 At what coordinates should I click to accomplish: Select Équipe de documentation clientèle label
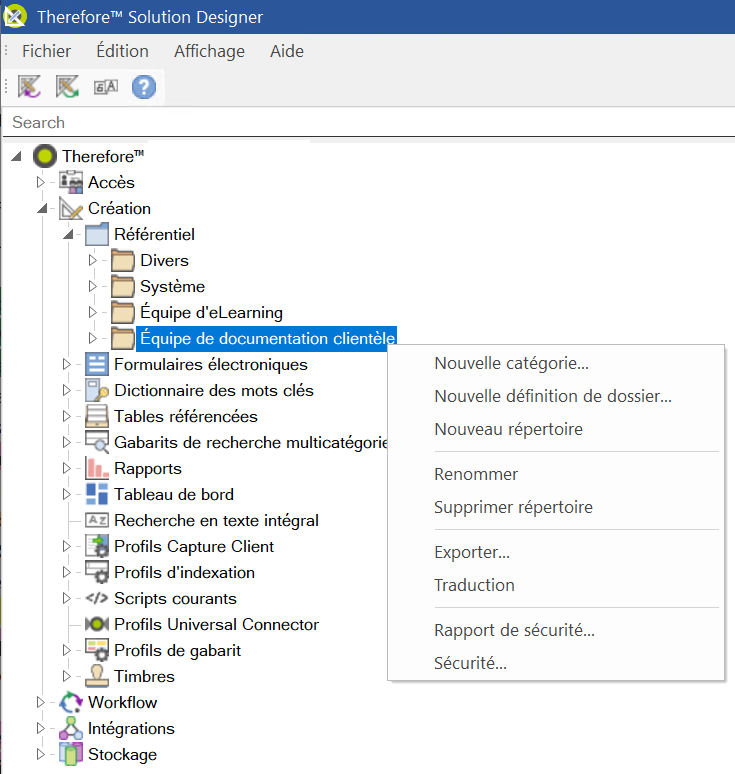pos(267,339)
